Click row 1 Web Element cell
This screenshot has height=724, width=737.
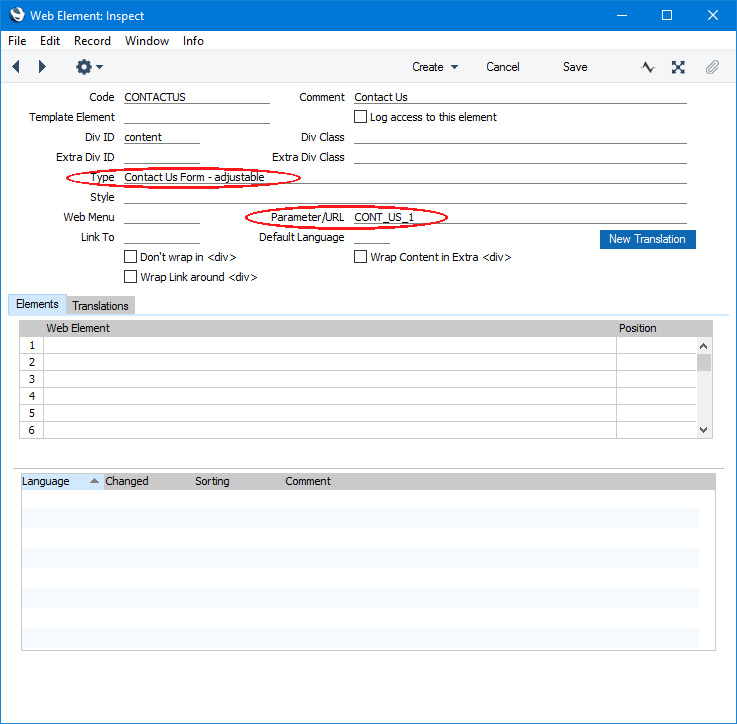tap(329, 345)
